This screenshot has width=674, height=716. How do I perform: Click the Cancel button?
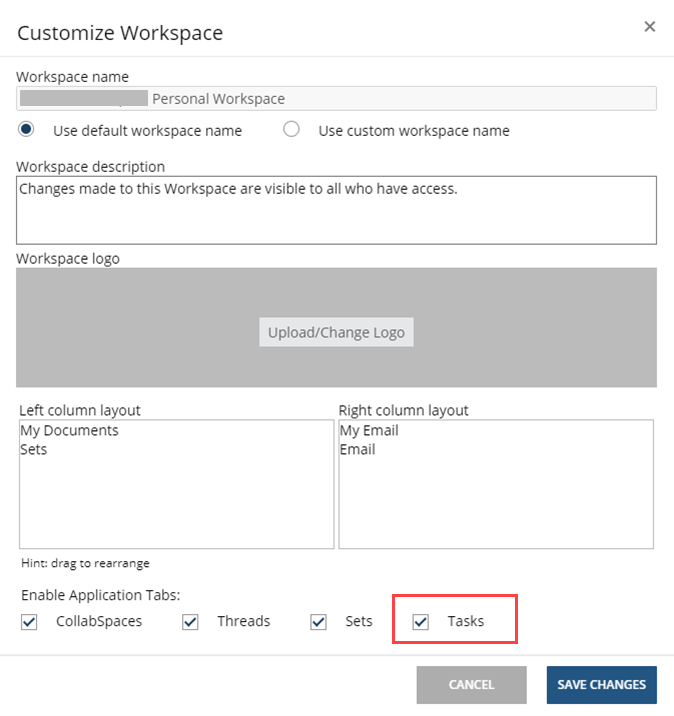(471, 685)
